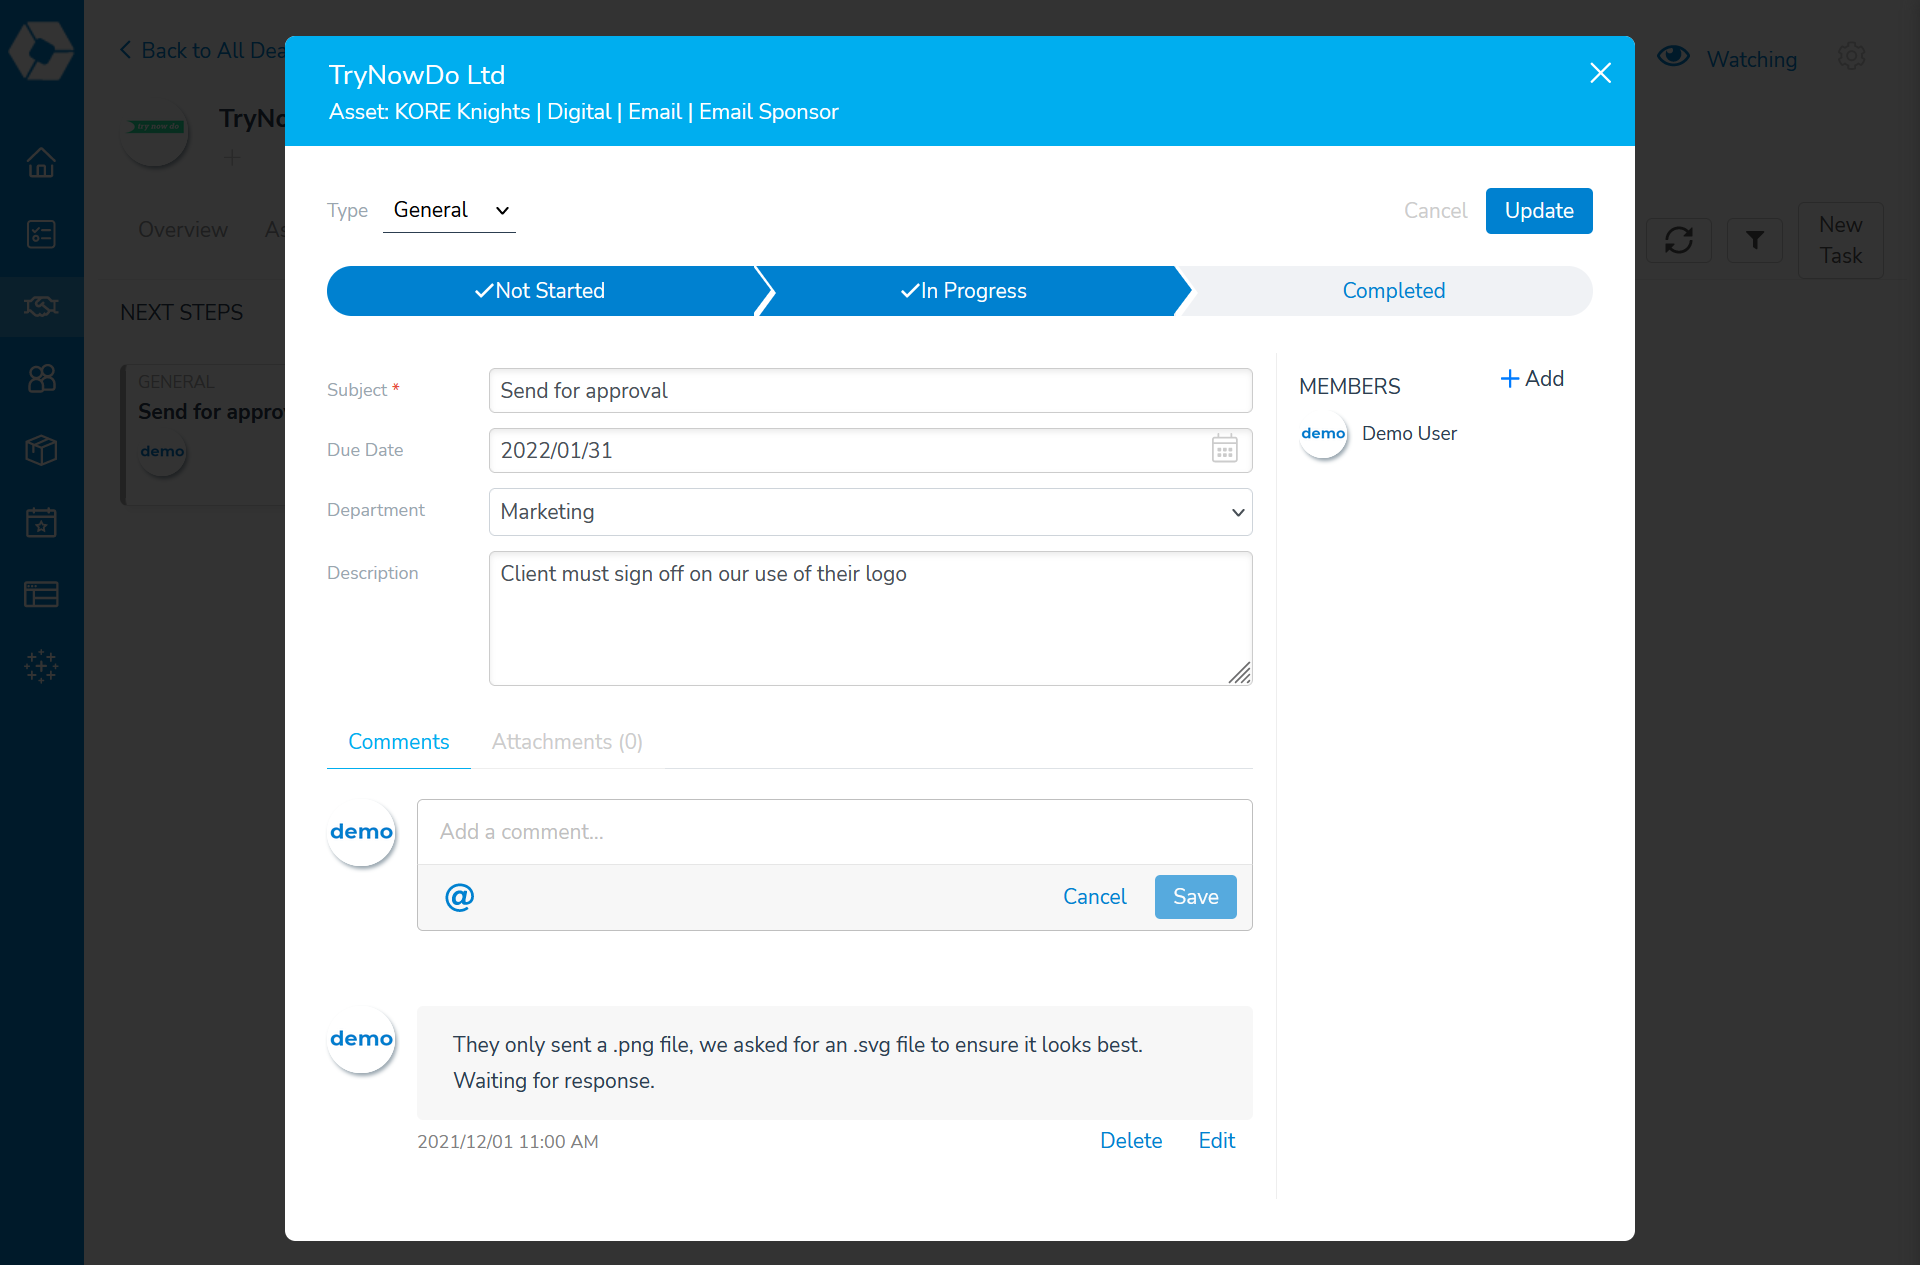Click the demo avatar beside comment box
Image resolution: width=1920 pixels, height=1265 pixels.
361,832
